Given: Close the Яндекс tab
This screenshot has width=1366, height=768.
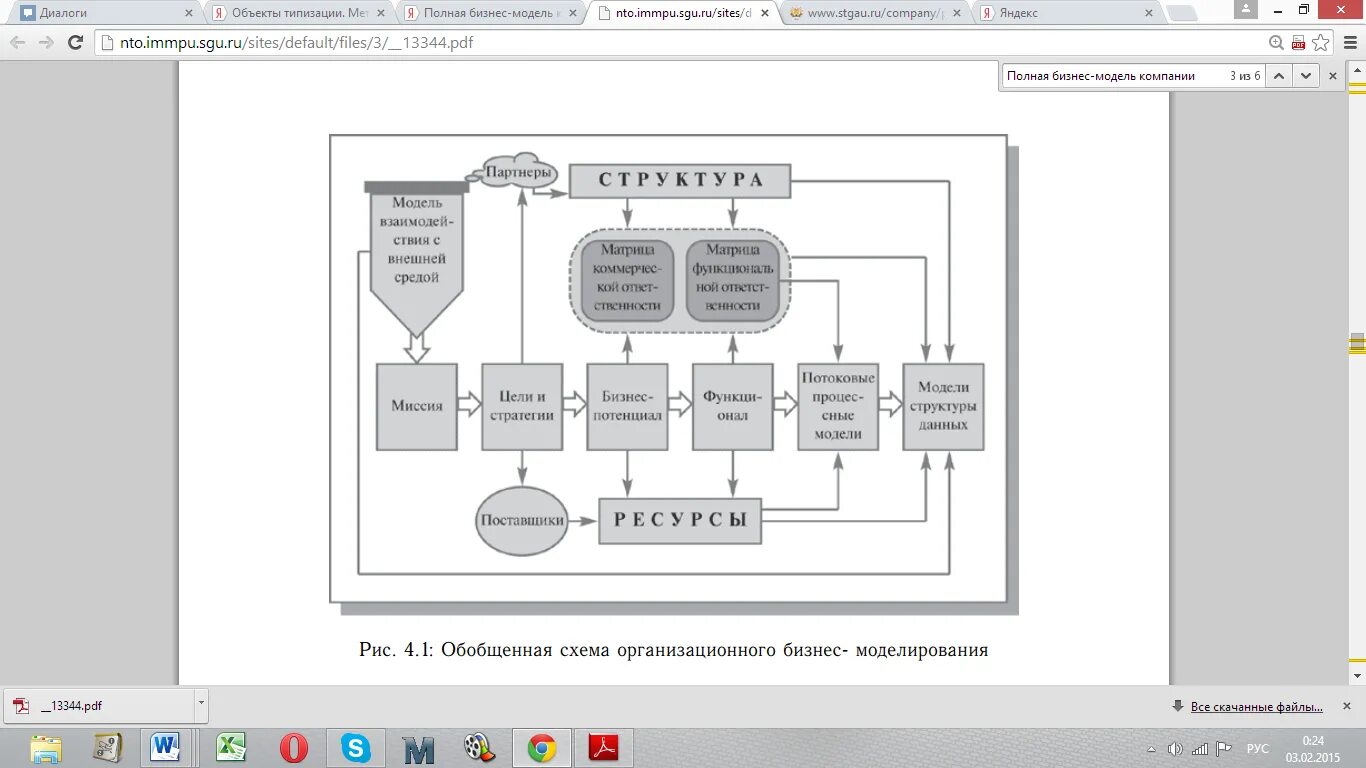Looking at the screenshot, I should pyautogui.click(x=1150, y=13).
